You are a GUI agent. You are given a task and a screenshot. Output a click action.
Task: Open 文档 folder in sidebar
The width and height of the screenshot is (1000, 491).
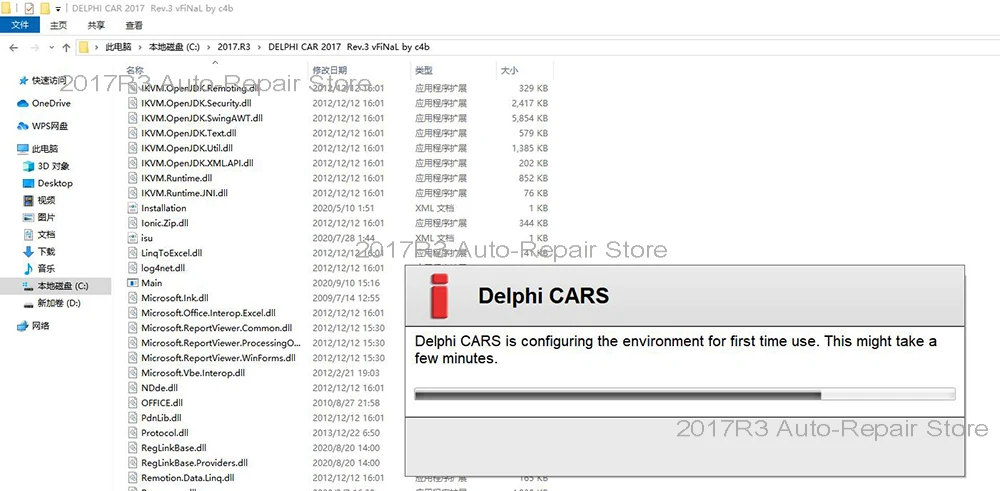point(46,235)
